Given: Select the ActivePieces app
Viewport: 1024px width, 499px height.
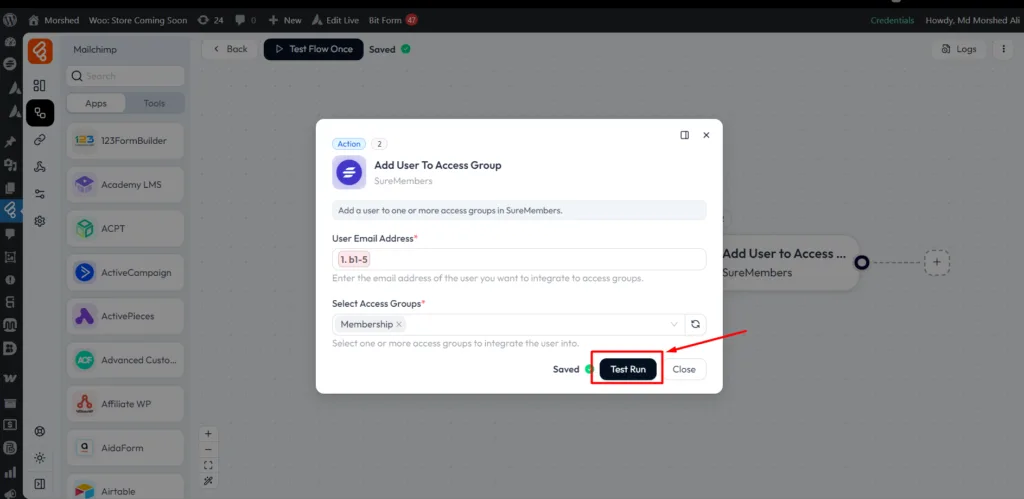Looking at the screenshot, I should click(x=125, y=316).
